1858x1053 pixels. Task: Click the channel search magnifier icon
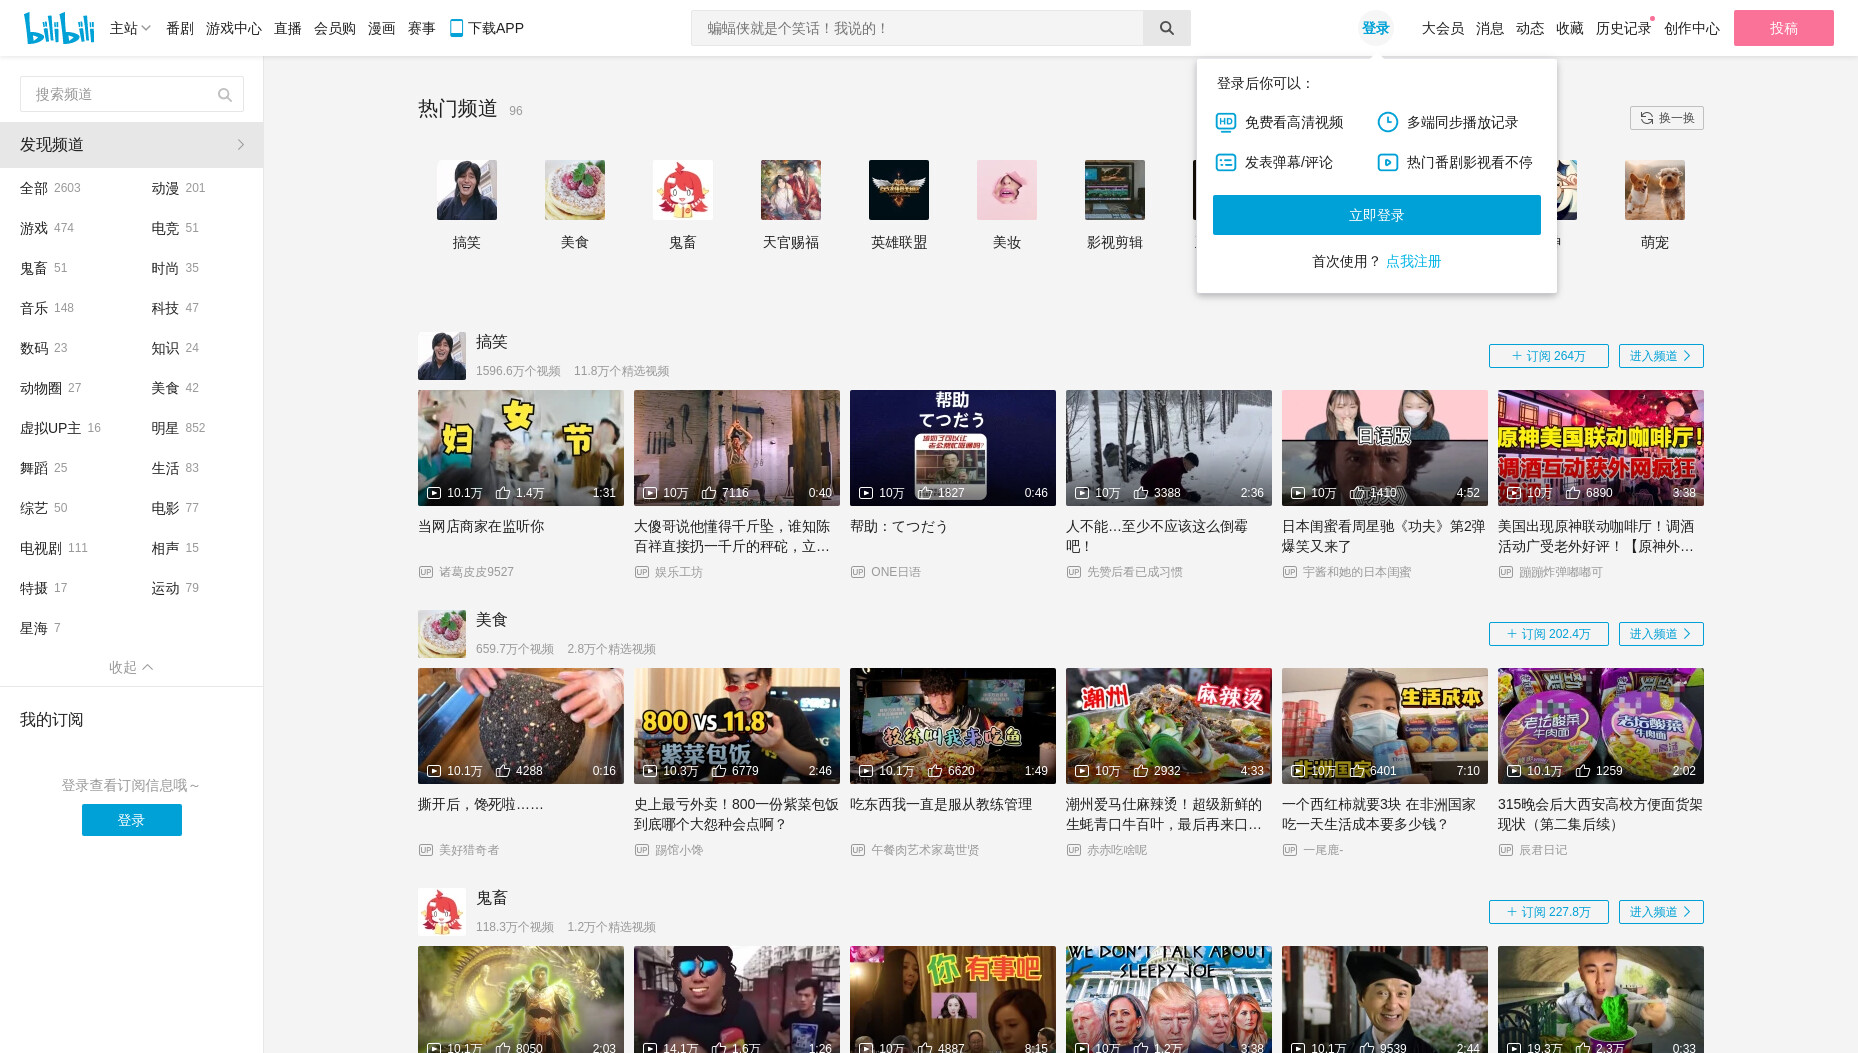[x=225, y=95]
